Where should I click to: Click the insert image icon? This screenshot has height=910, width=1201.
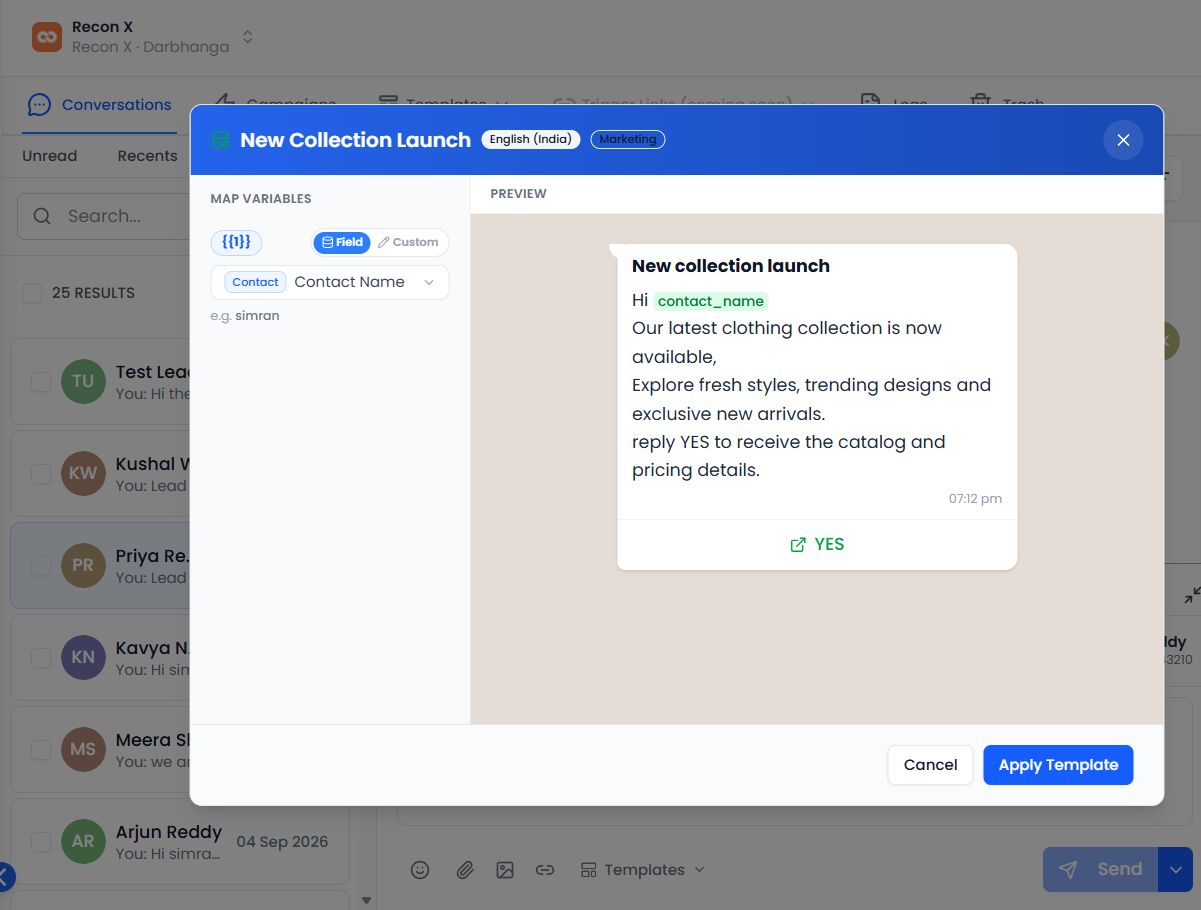tap(505, 870)
